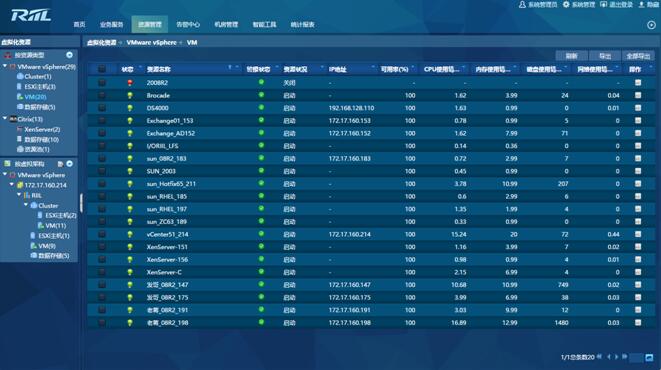Click operation icon in XenServer-C row

tap(638, 272)
